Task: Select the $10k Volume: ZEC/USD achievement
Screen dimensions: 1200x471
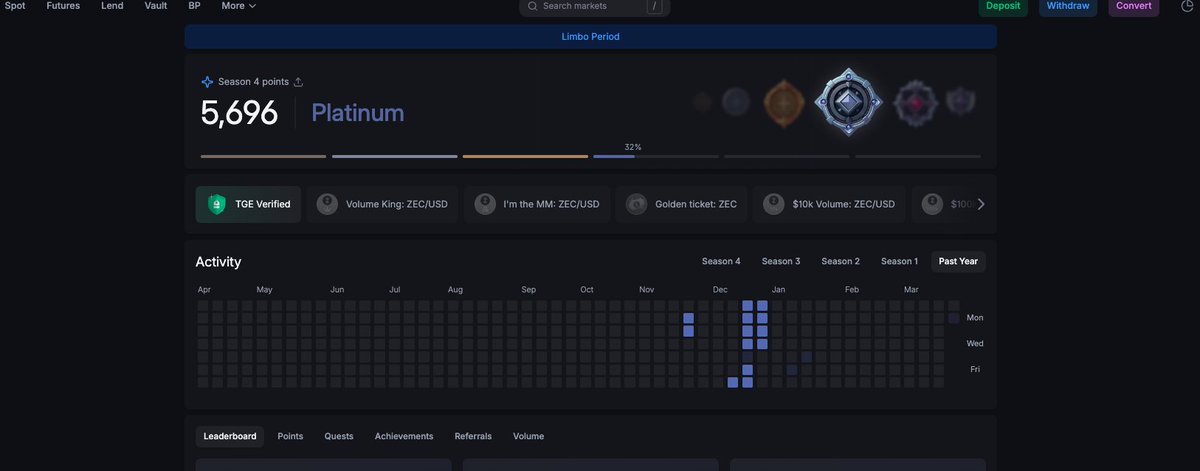Action: click(x=830, y=204)
